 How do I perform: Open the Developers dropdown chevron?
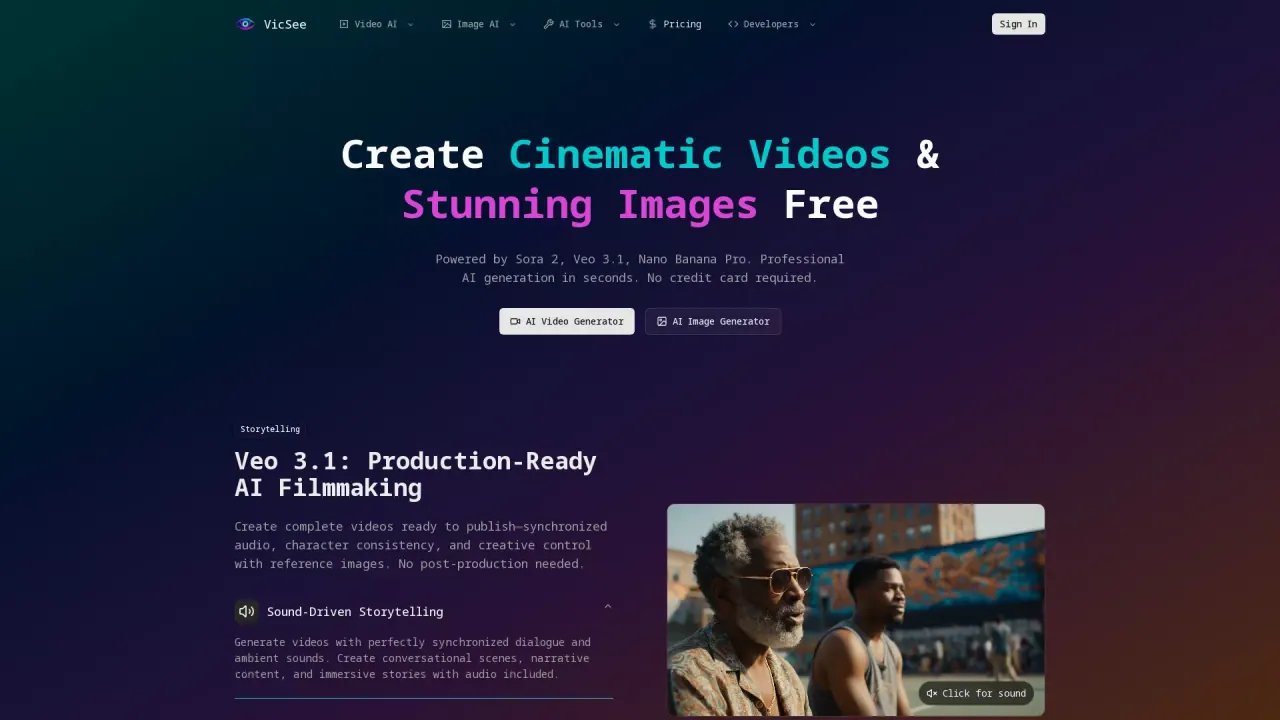[812, 24]
